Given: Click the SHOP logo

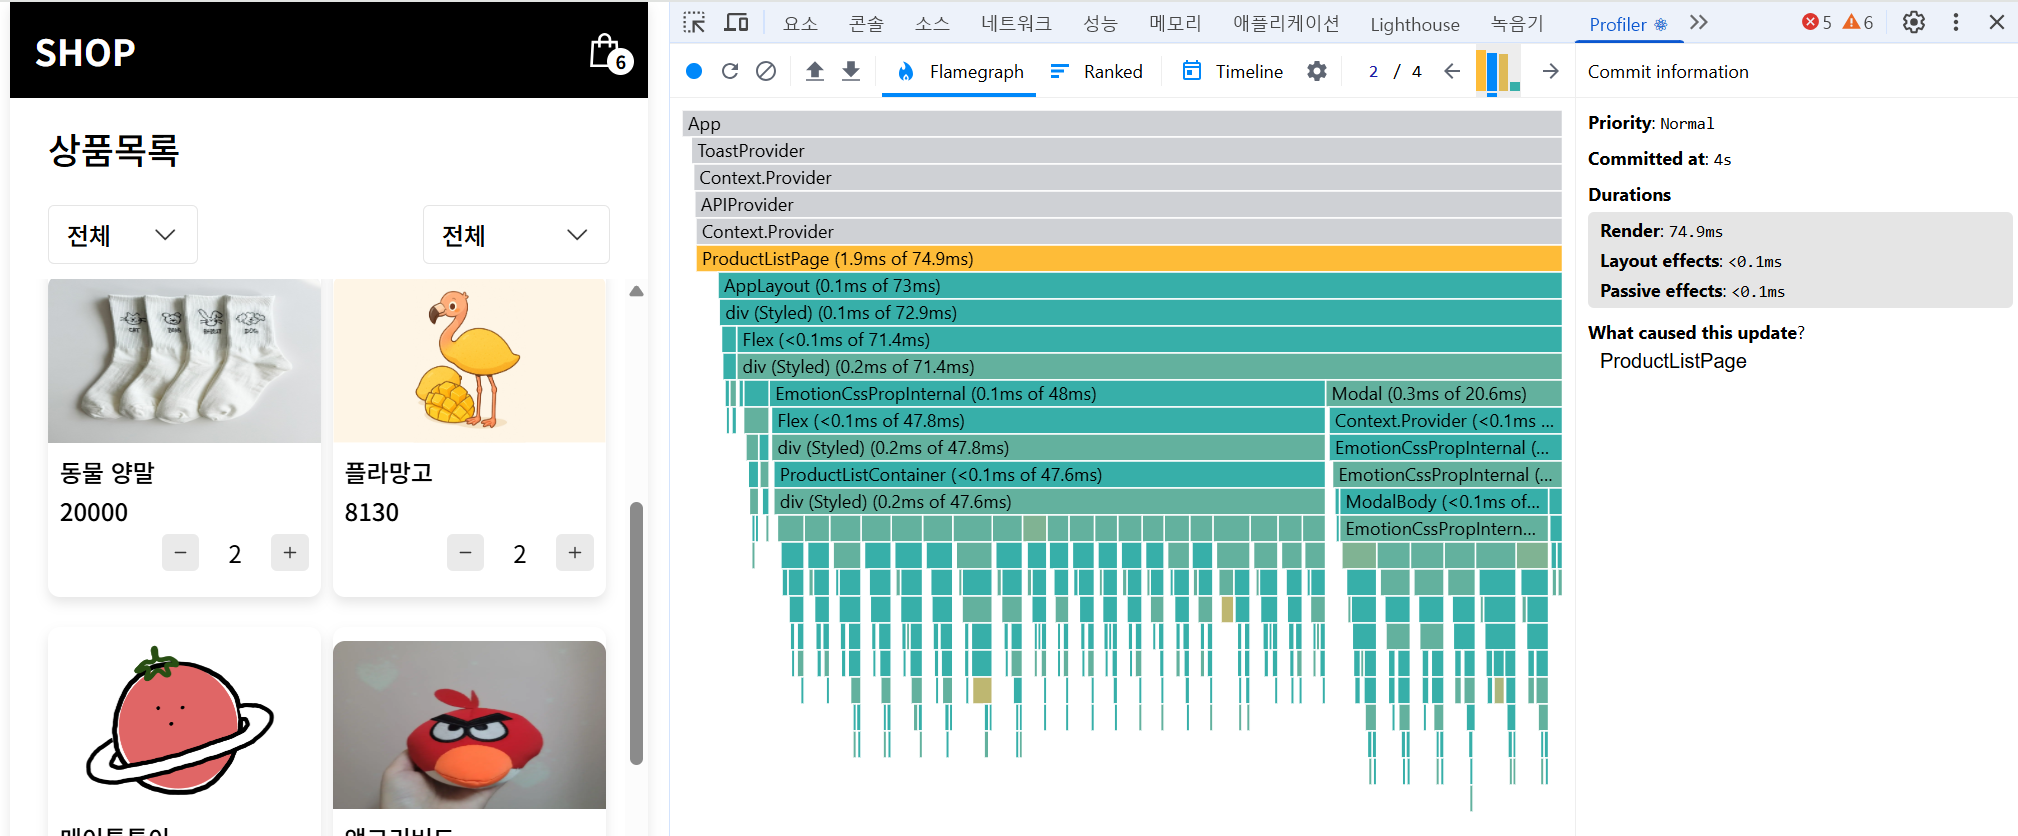Looking at the screenshot, I should click(85, 53).
